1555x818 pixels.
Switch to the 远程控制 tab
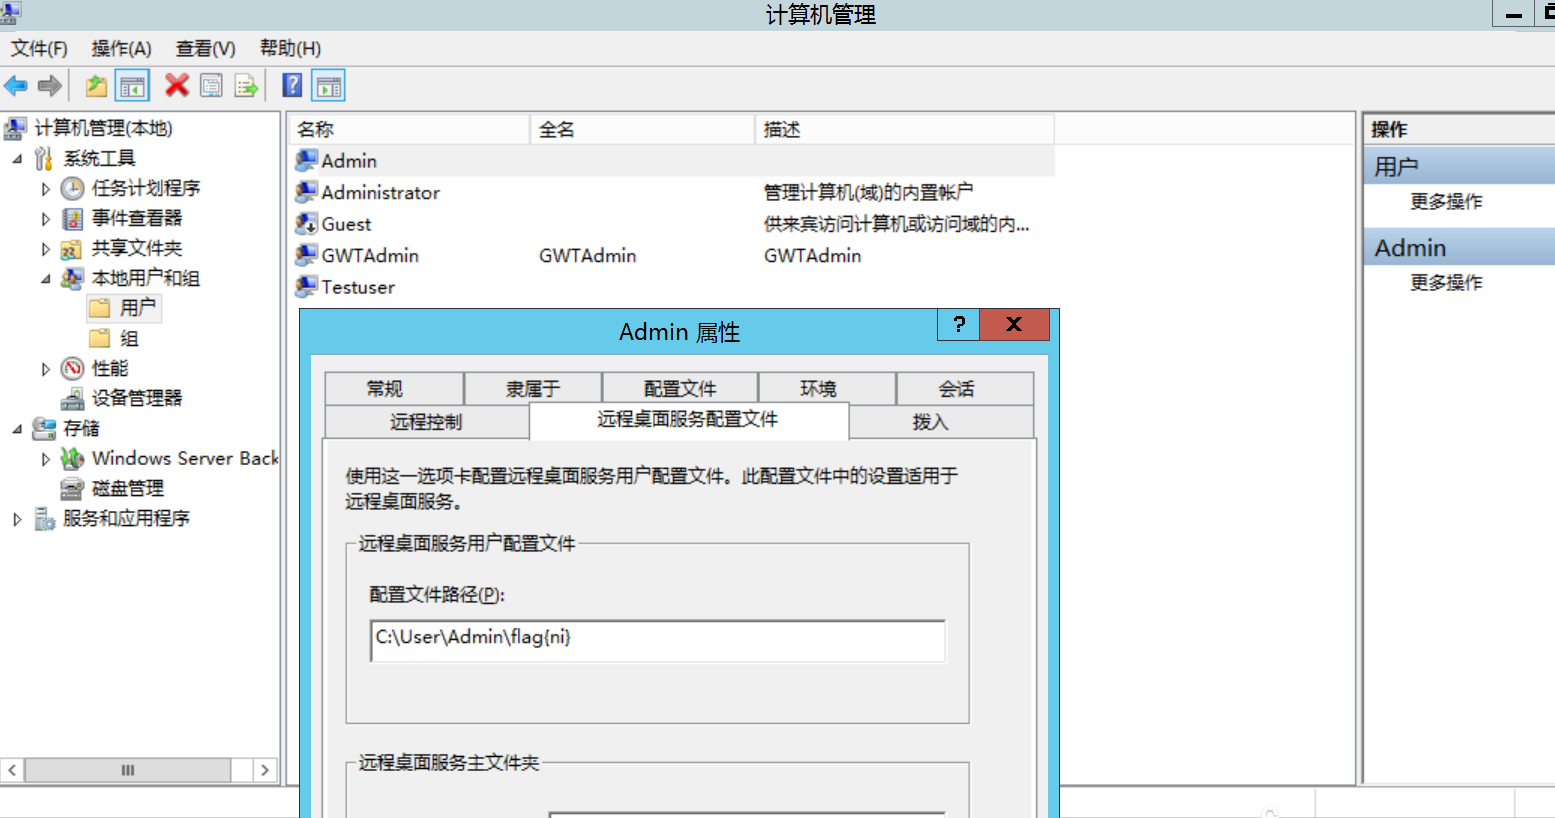(427, 422)
